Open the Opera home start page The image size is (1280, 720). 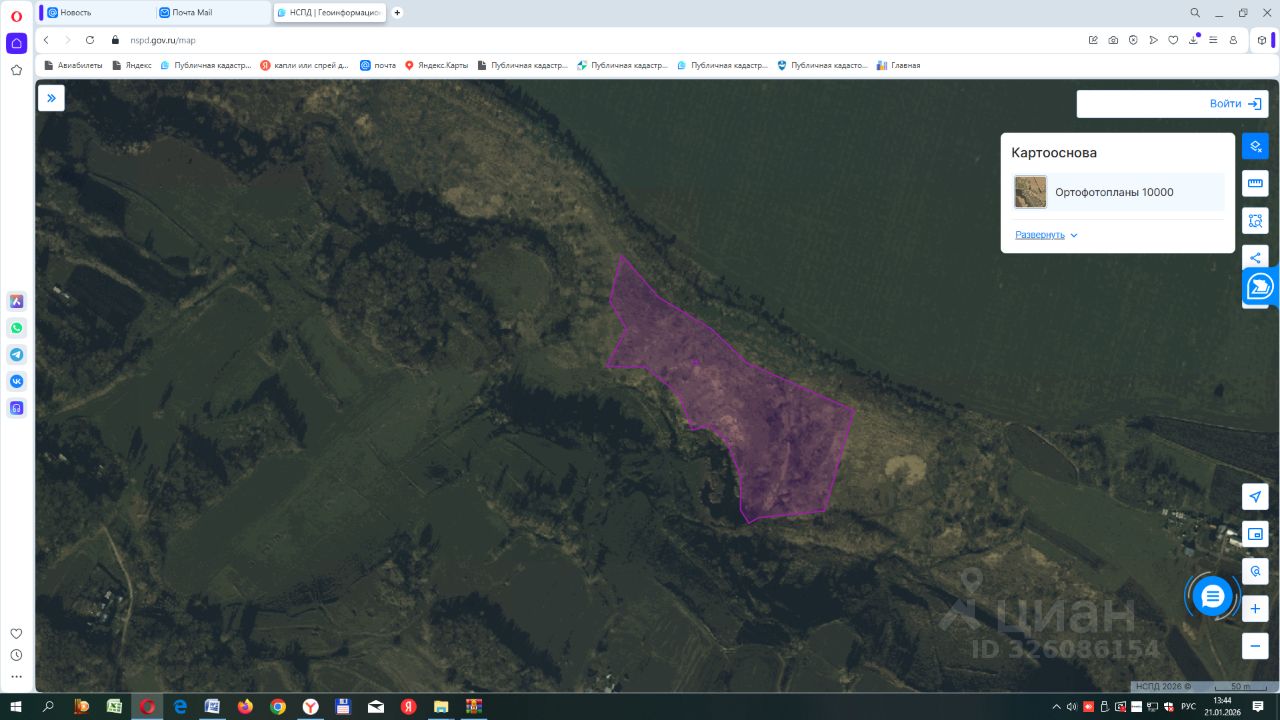16,43
